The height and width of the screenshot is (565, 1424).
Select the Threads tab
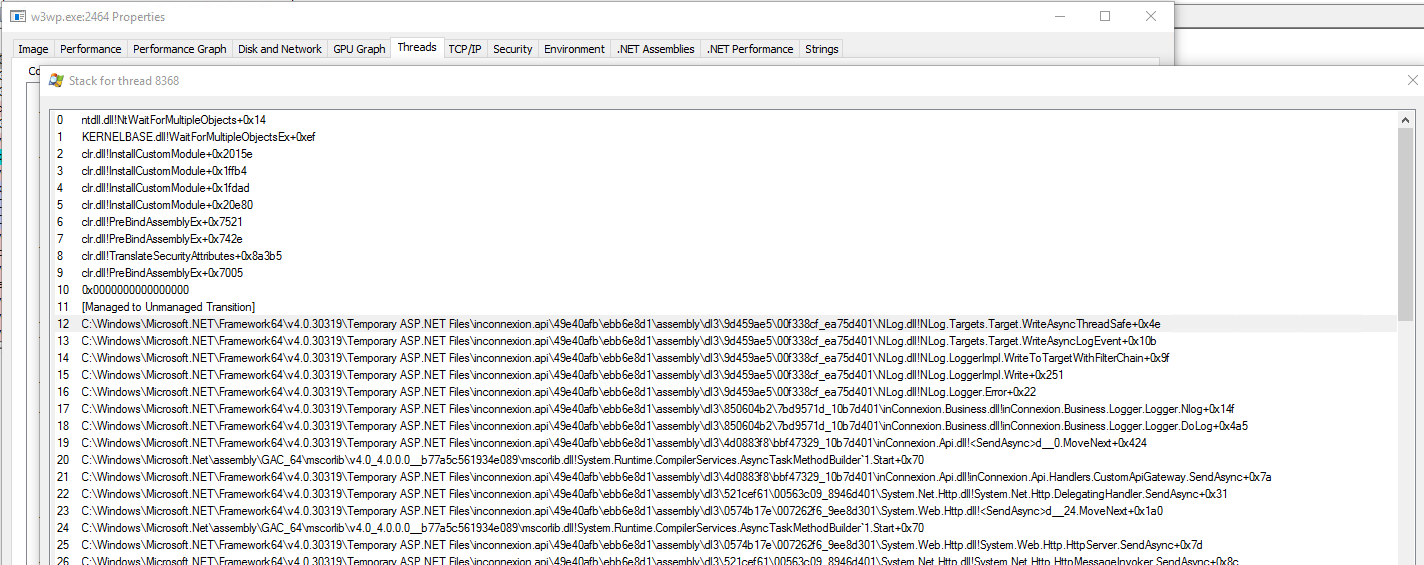(x=417, y=47)
